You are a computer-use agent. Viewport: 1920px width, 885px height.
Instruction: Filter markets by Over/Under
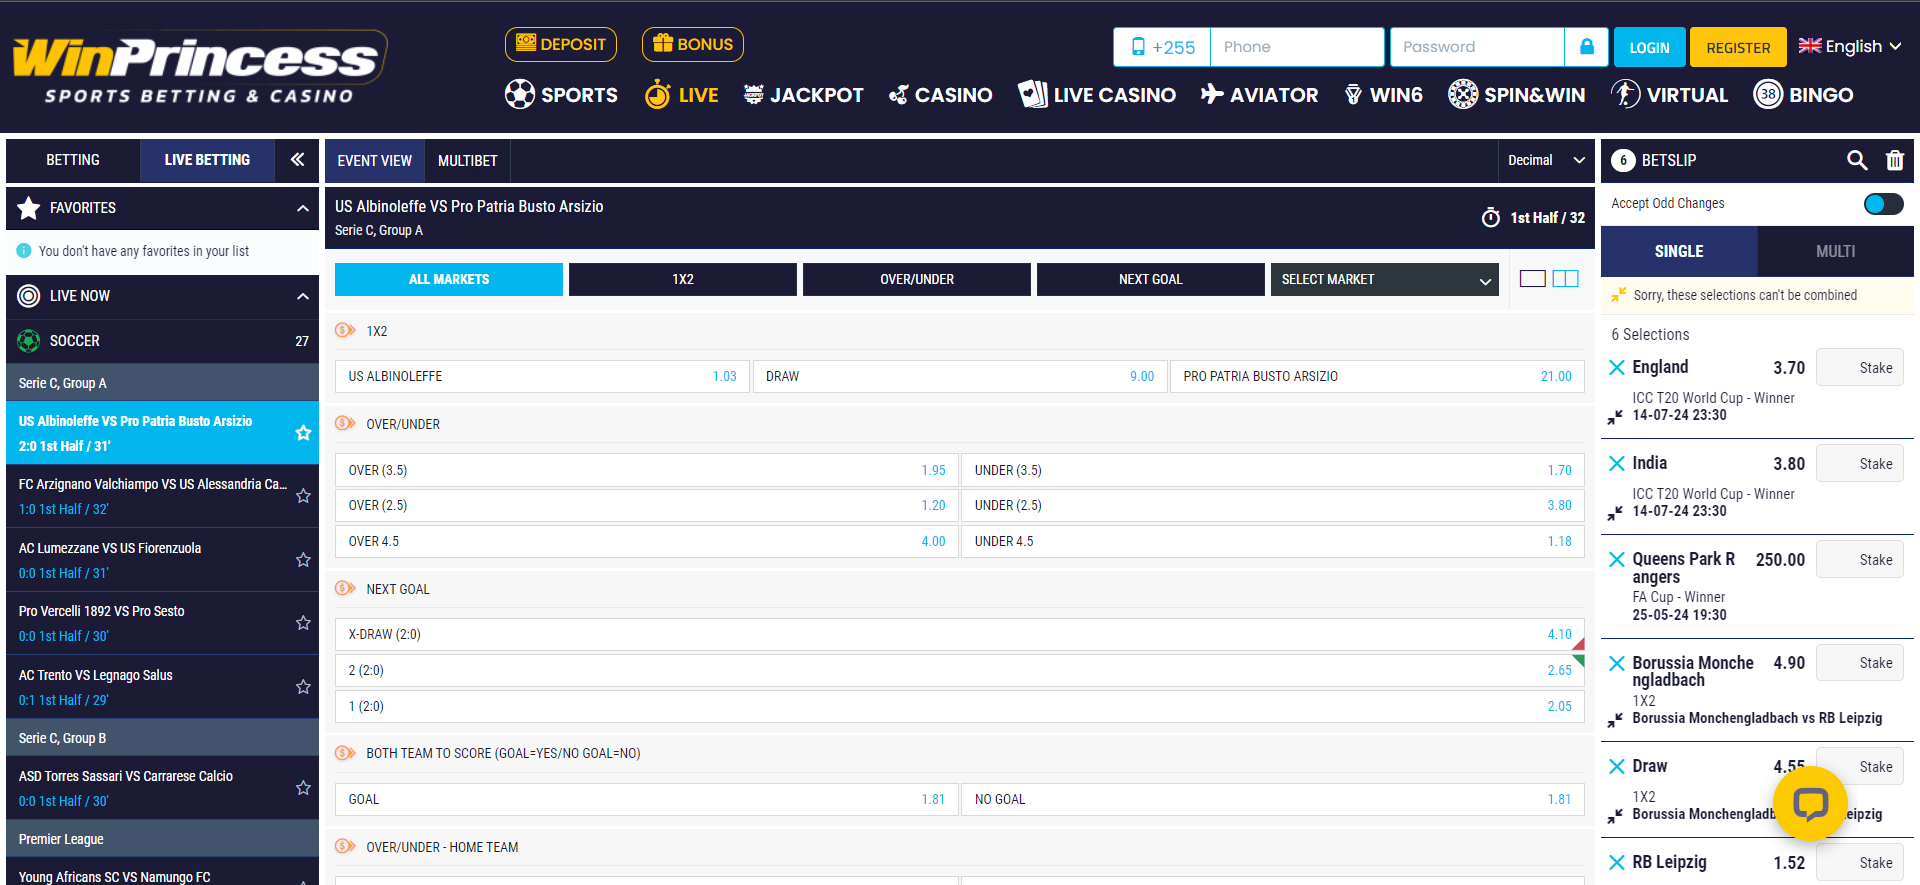917,279
